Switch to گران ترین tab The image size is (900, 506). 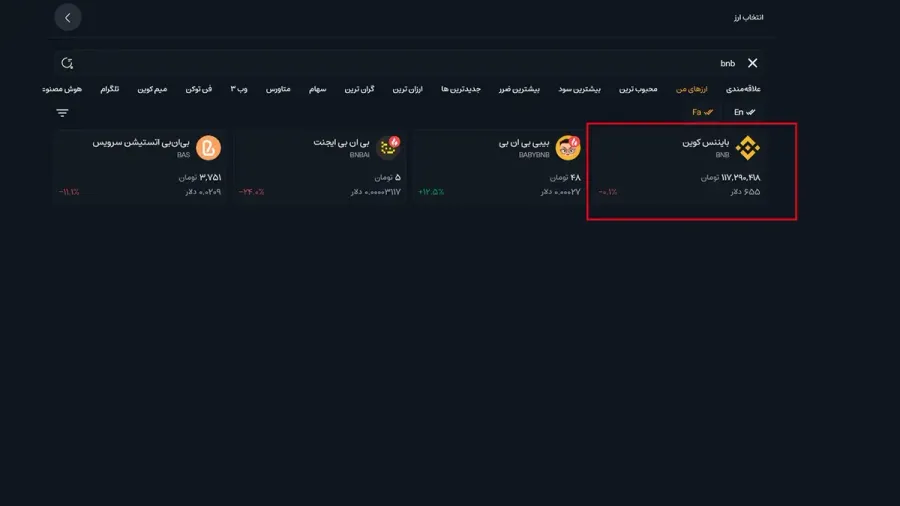[x=359, y=89]
